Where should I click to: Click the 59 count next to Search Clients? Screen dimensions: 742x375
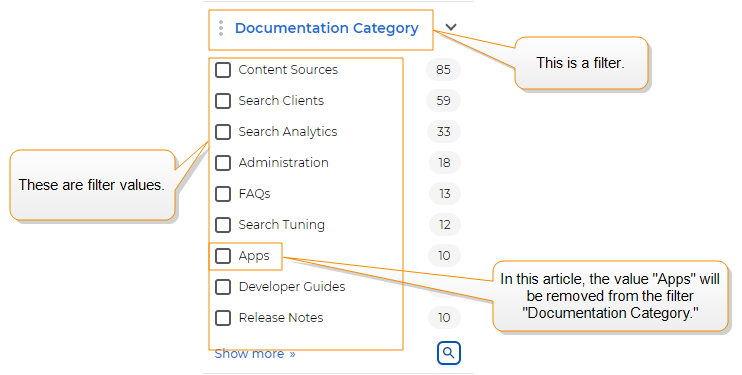tap(443, 101)
